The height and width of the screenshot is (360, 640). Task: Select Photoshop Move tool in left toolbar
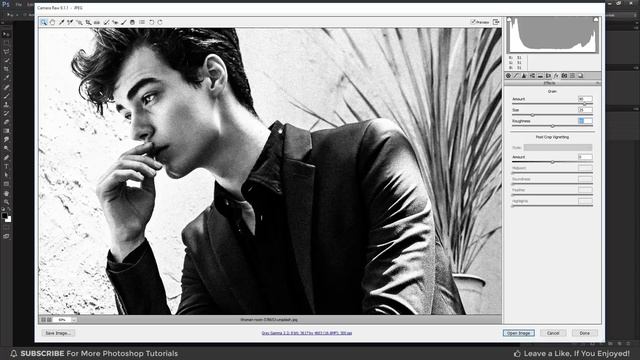[x=6, y=34]
